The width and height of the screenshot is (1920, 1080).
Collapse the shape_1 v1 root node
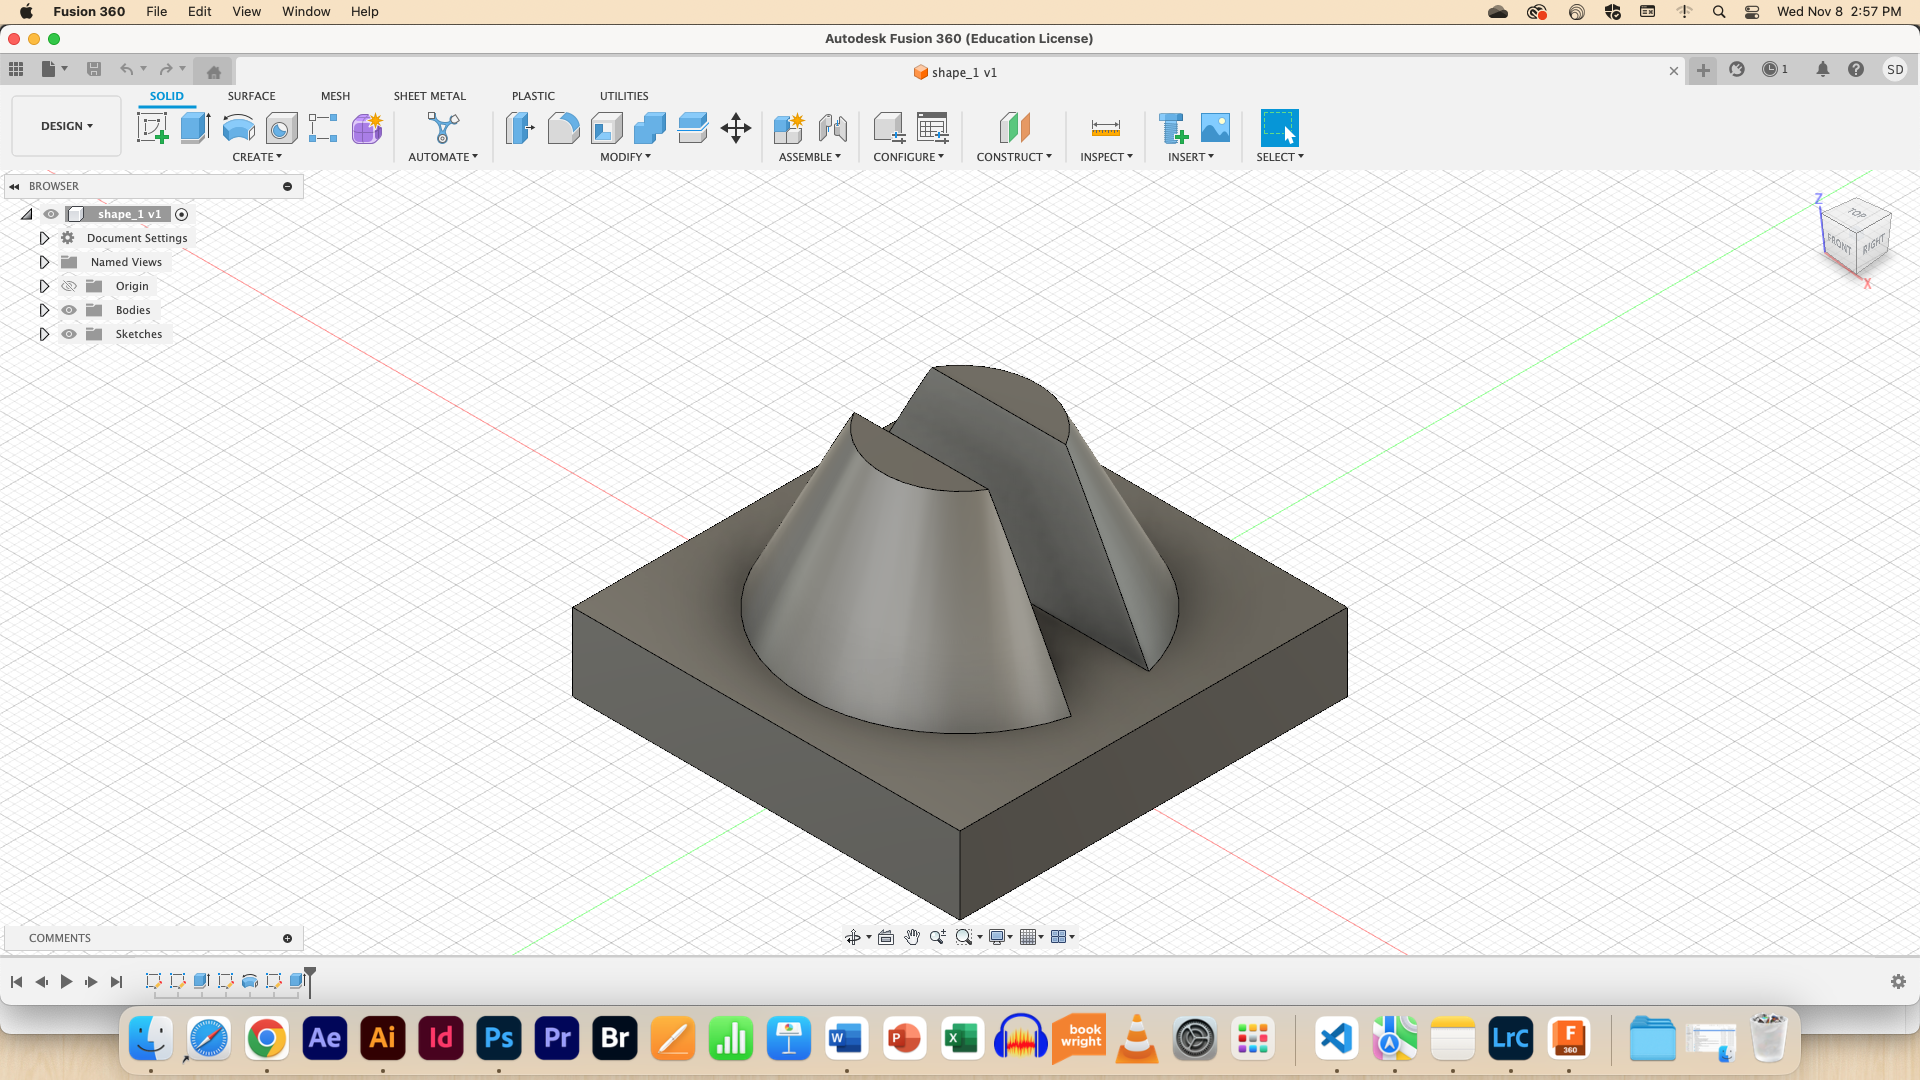pyautogui.click(x=27, y=214)
